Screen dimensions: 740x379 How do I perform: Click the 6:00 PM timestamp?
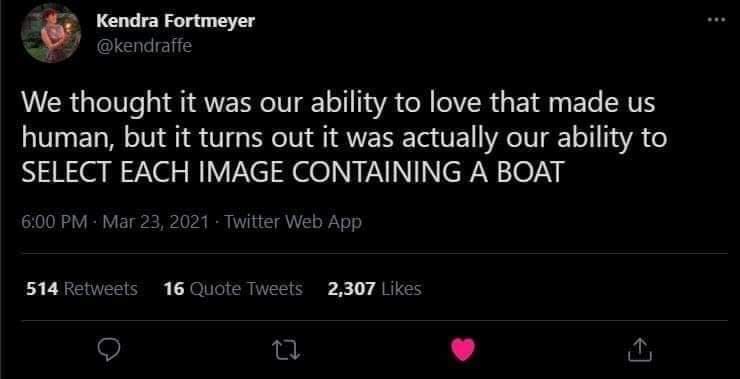click(x=54, y=221)
